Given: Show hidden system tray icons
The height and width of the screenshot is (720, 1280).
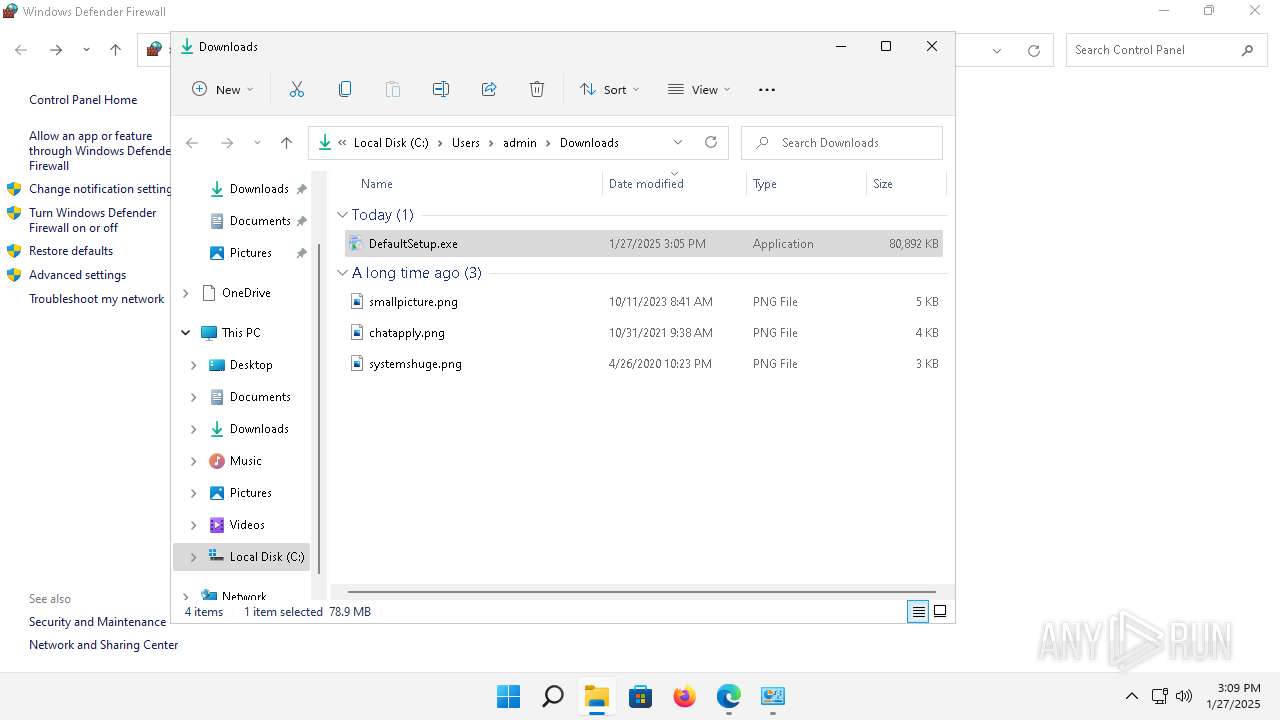Looking at the screenshot, I should 1132,696.
